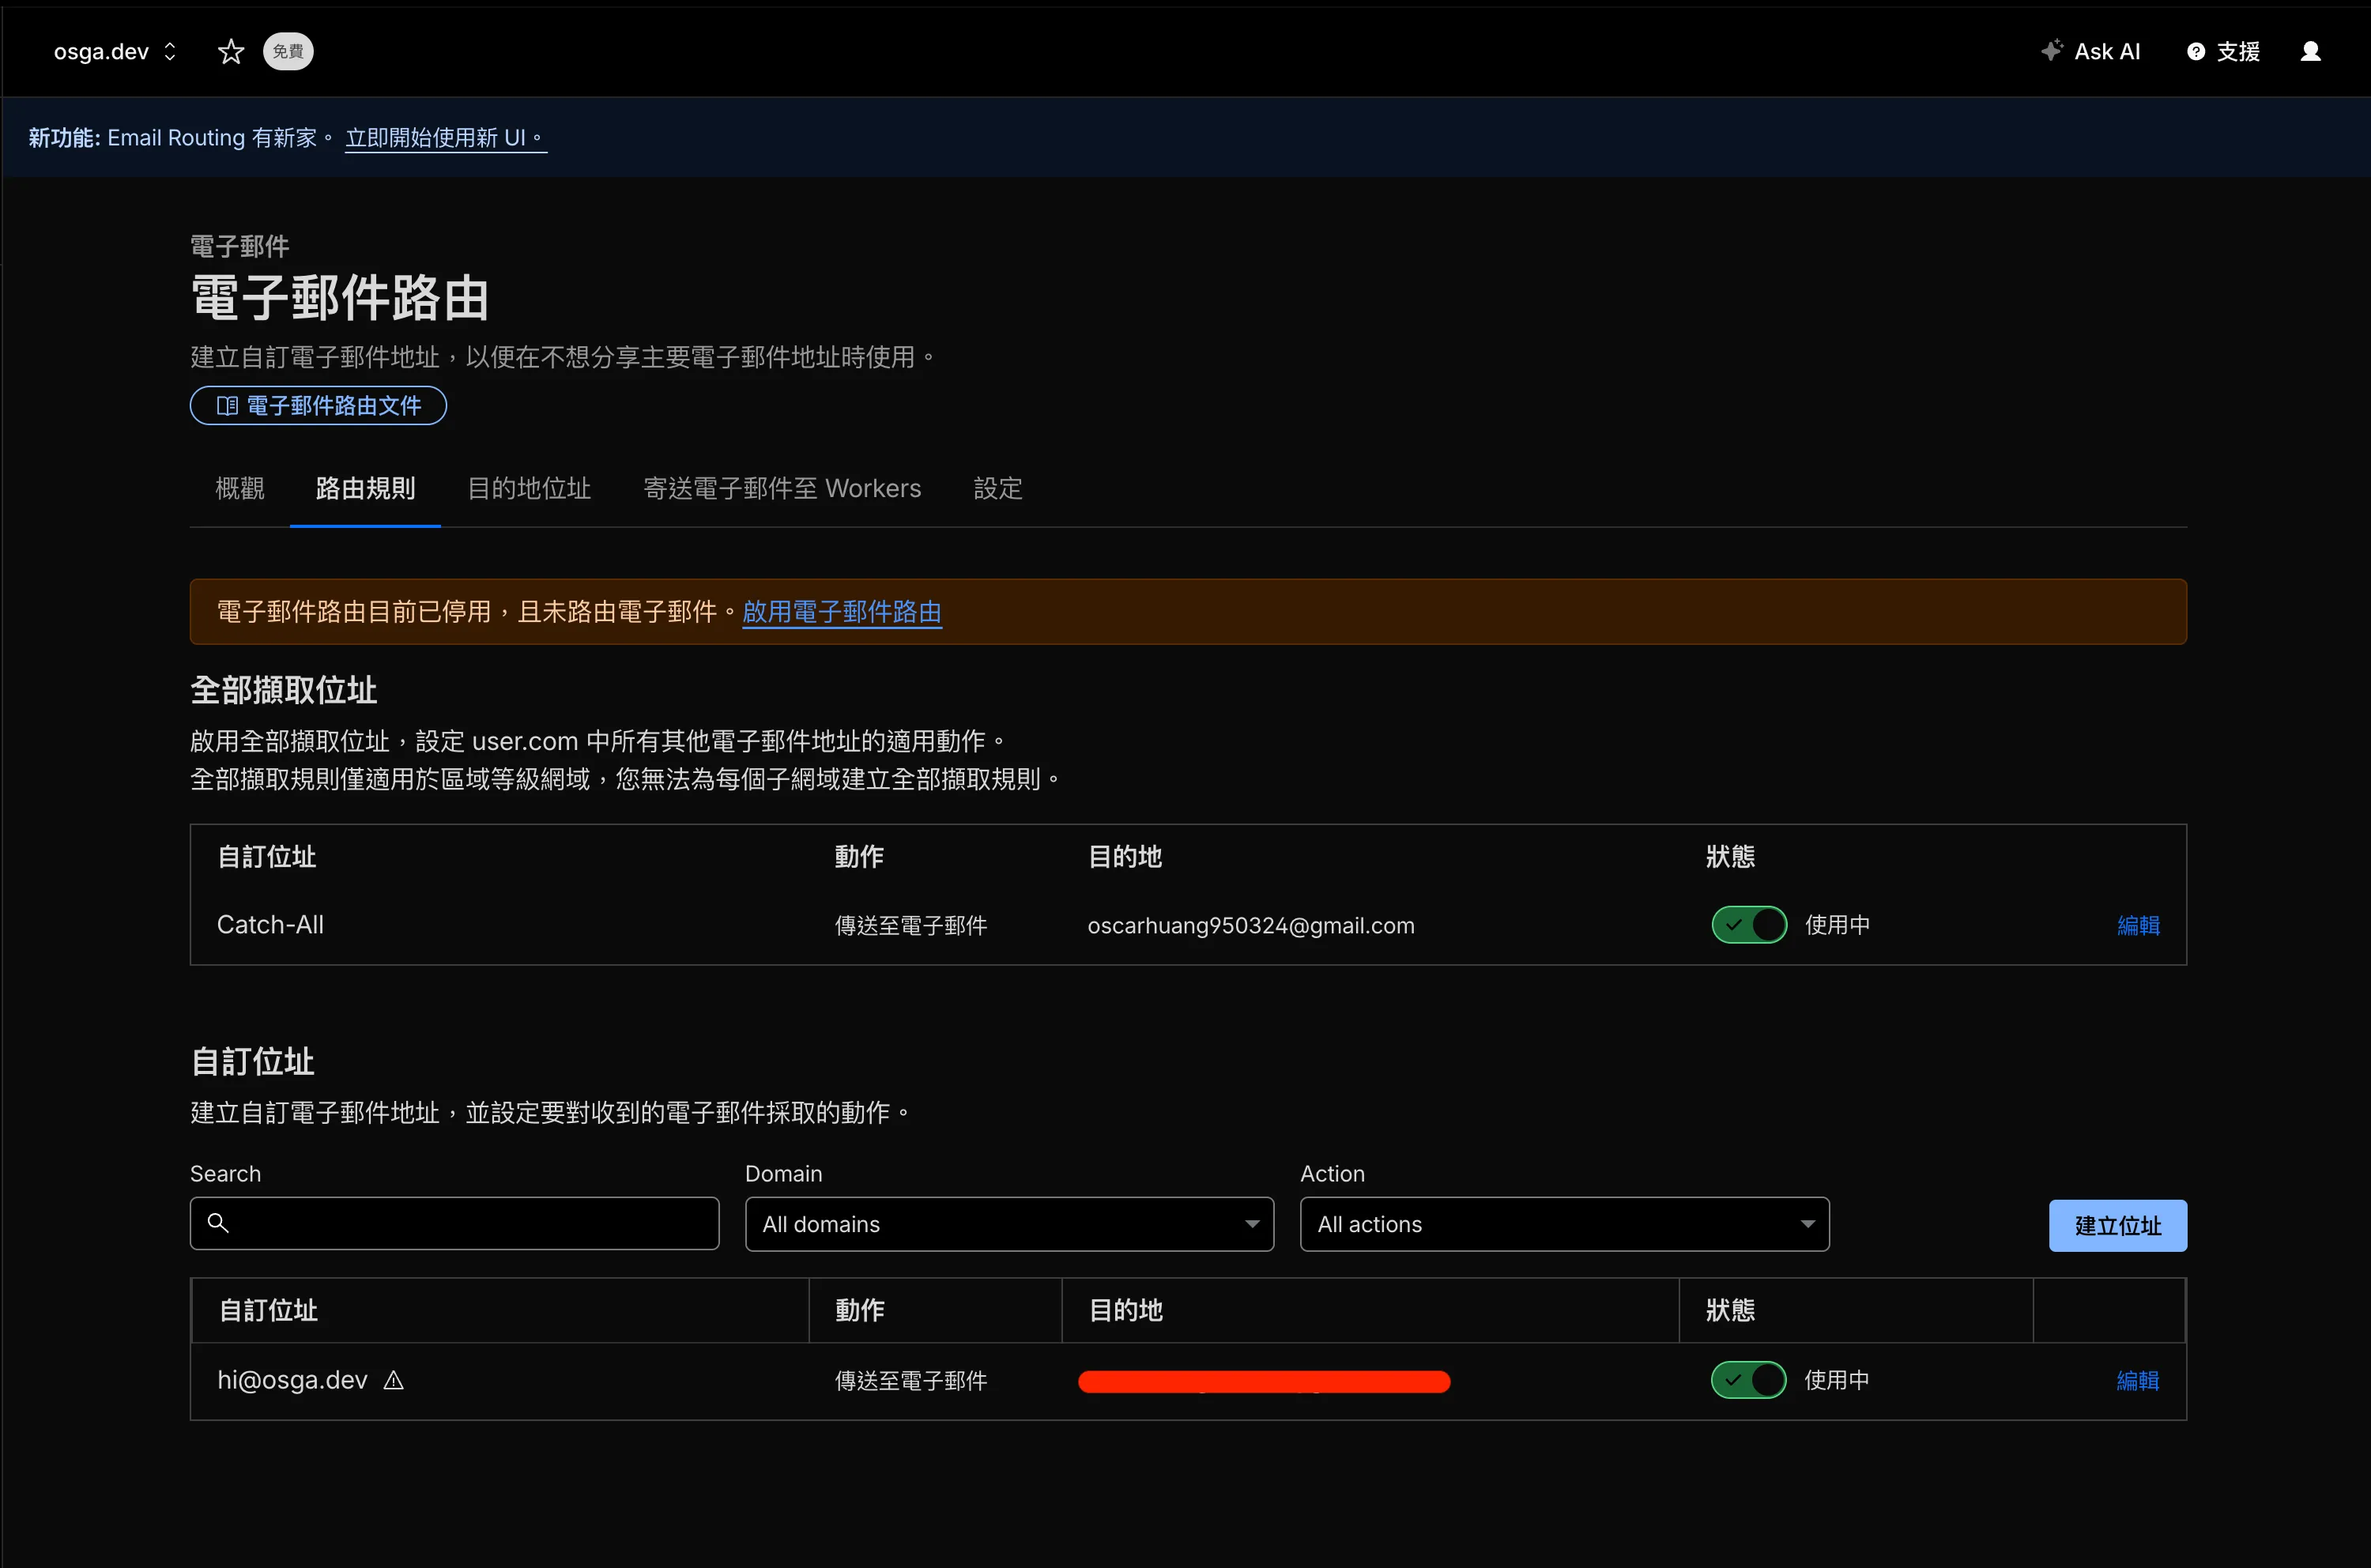Click the star icon to favorite the domain

tap(231, 51)
